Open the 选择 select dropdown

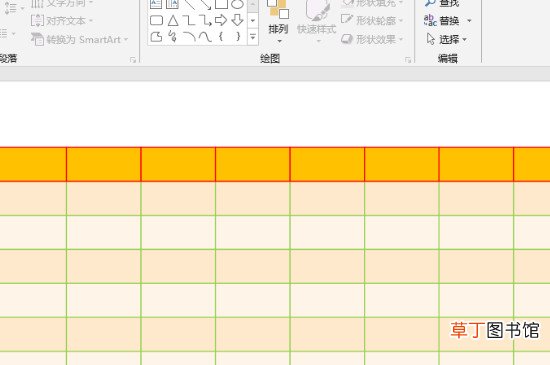point(447,39)
